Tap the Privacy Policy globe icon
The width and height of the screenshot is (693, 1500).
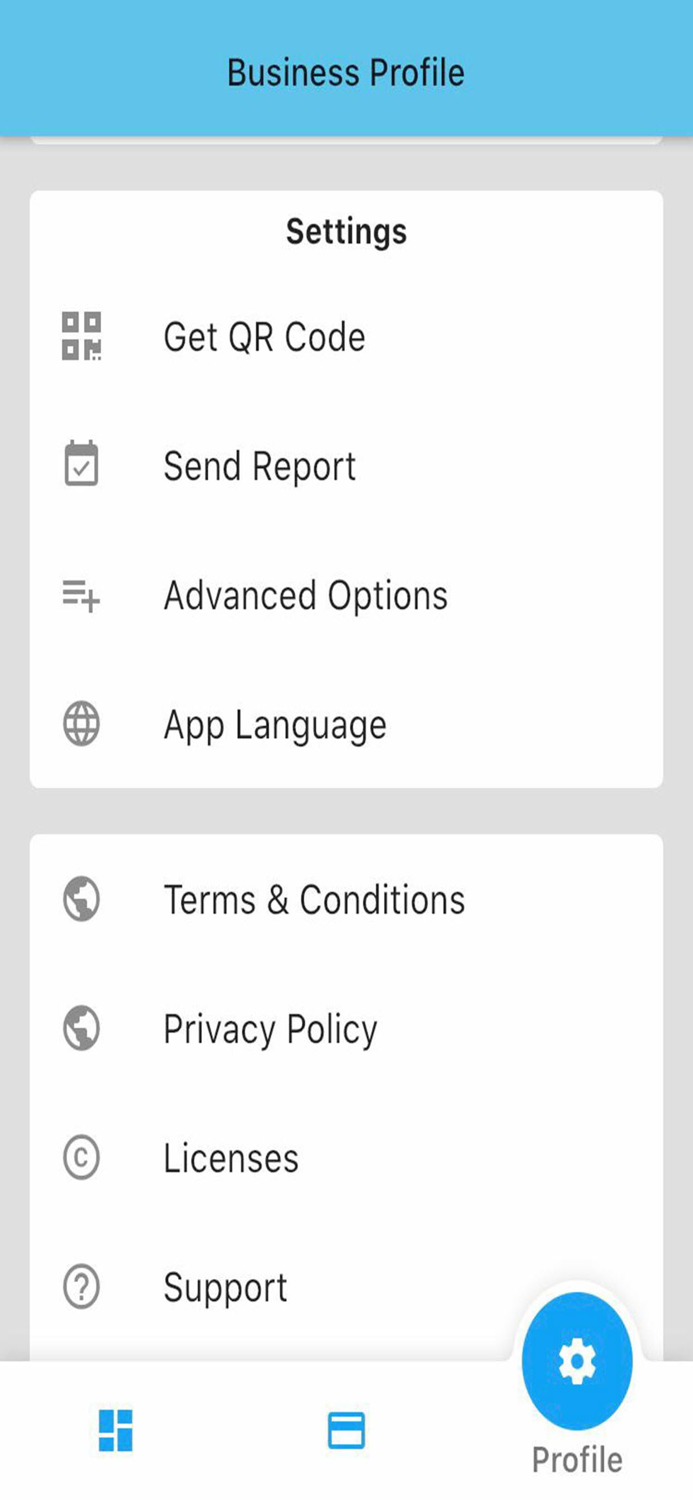(x=81, y=1028)
